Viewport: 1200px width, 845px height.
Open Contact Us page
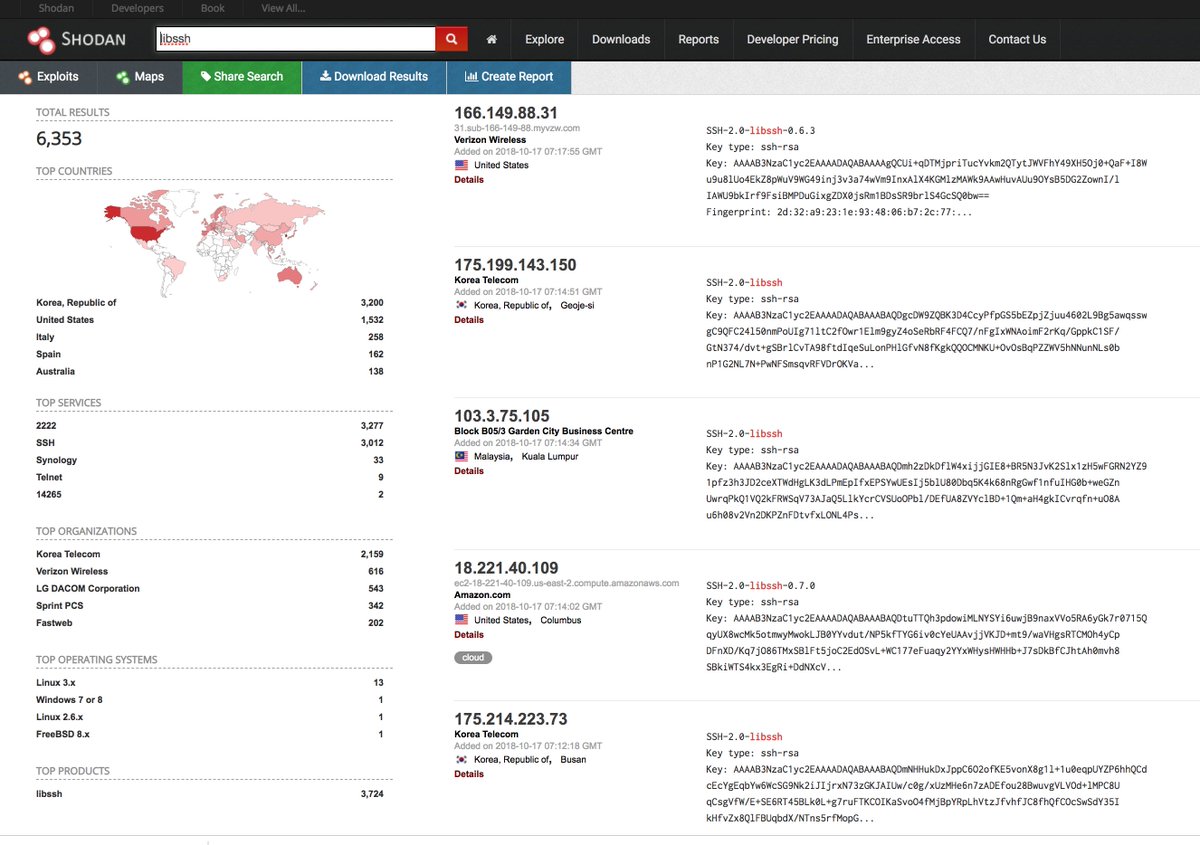pos(1017,40)
